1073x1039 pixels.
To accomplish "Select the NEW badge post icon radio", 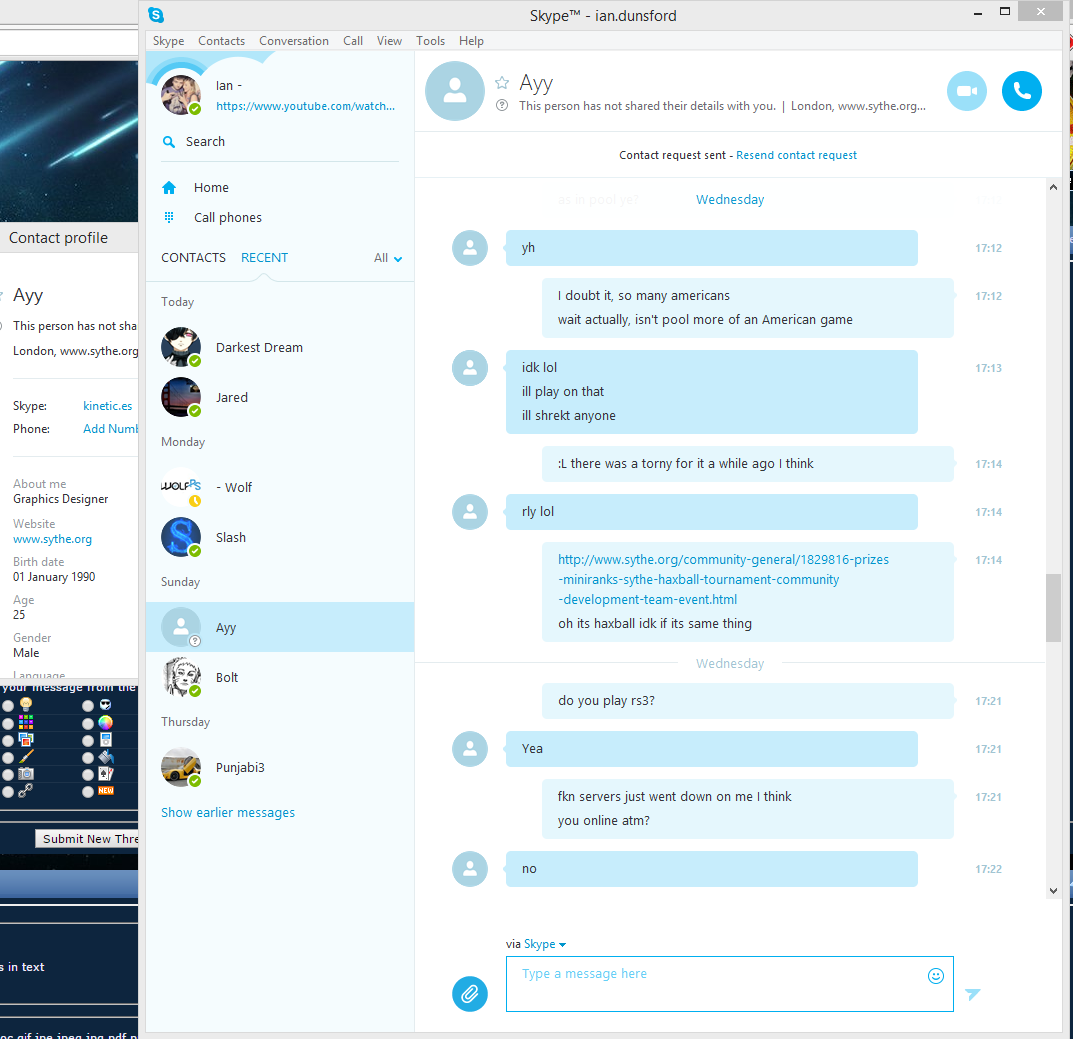I will point(88,791).
